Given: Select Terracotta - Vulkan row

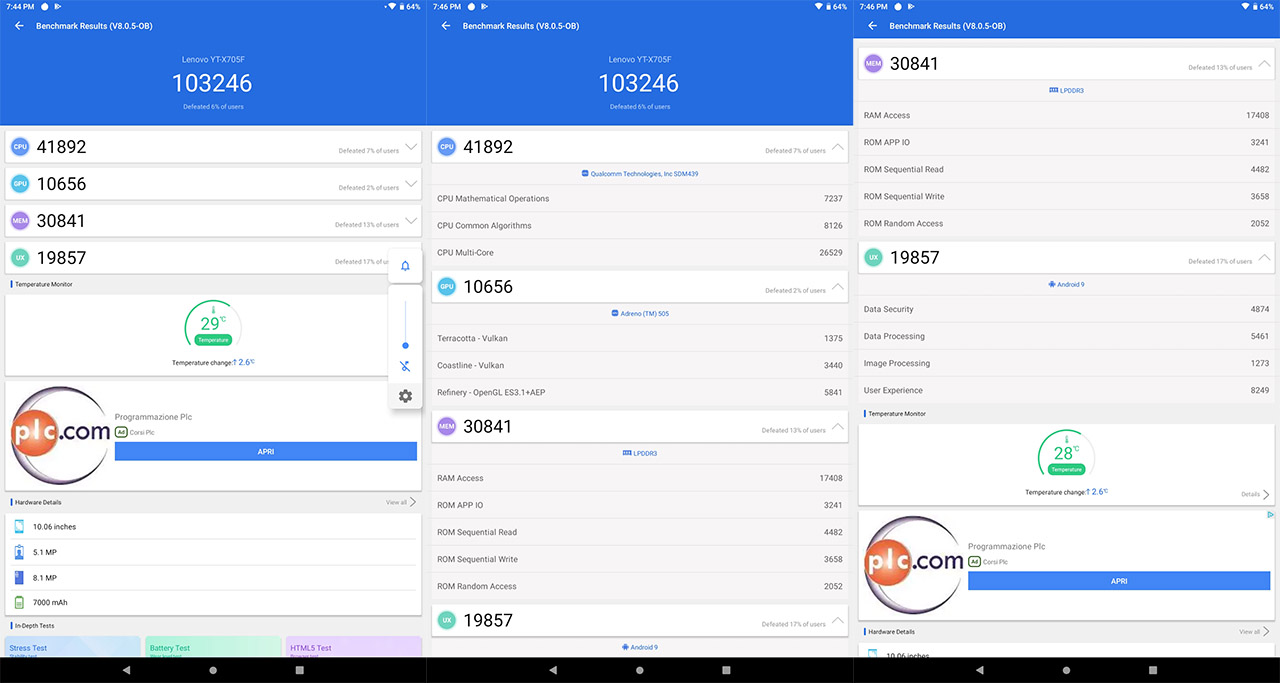Looking at the screenshot, I should pos(640,339).
